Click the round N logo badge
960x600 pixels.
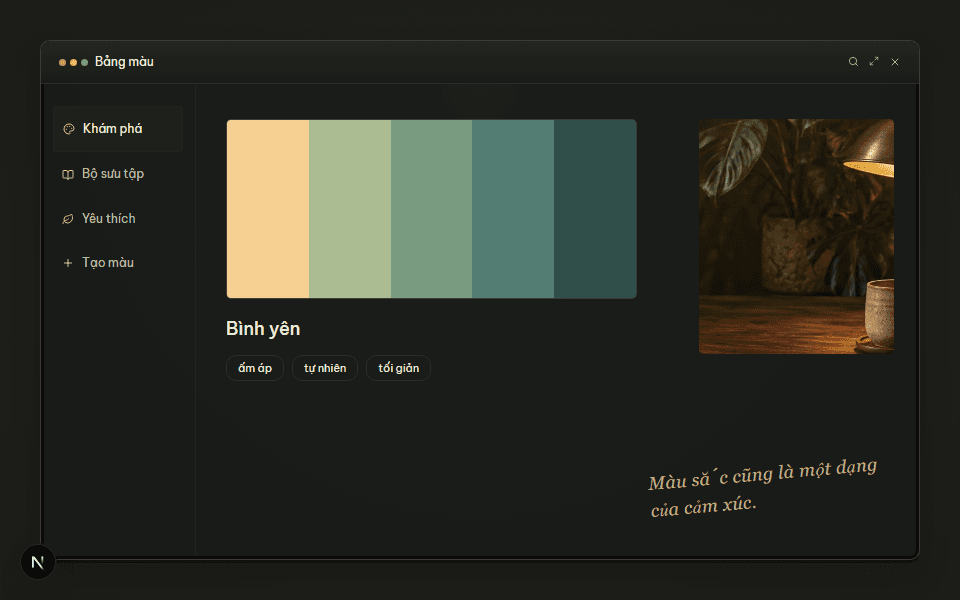(38, 562)
